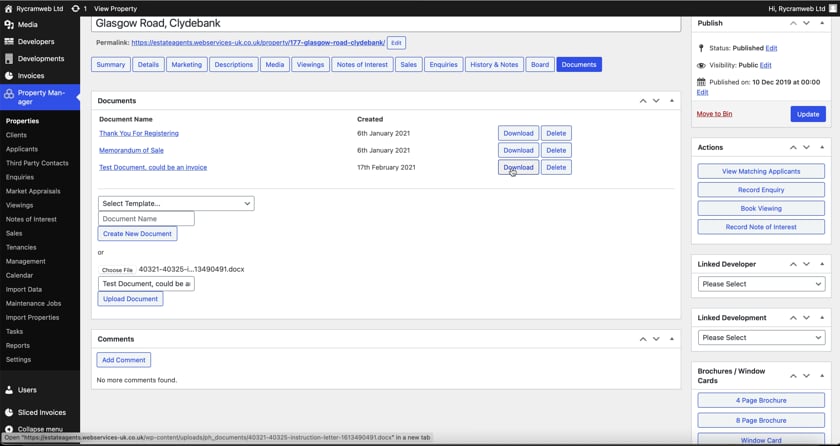Switch to the Viewings tab

[x=310, y=65]
